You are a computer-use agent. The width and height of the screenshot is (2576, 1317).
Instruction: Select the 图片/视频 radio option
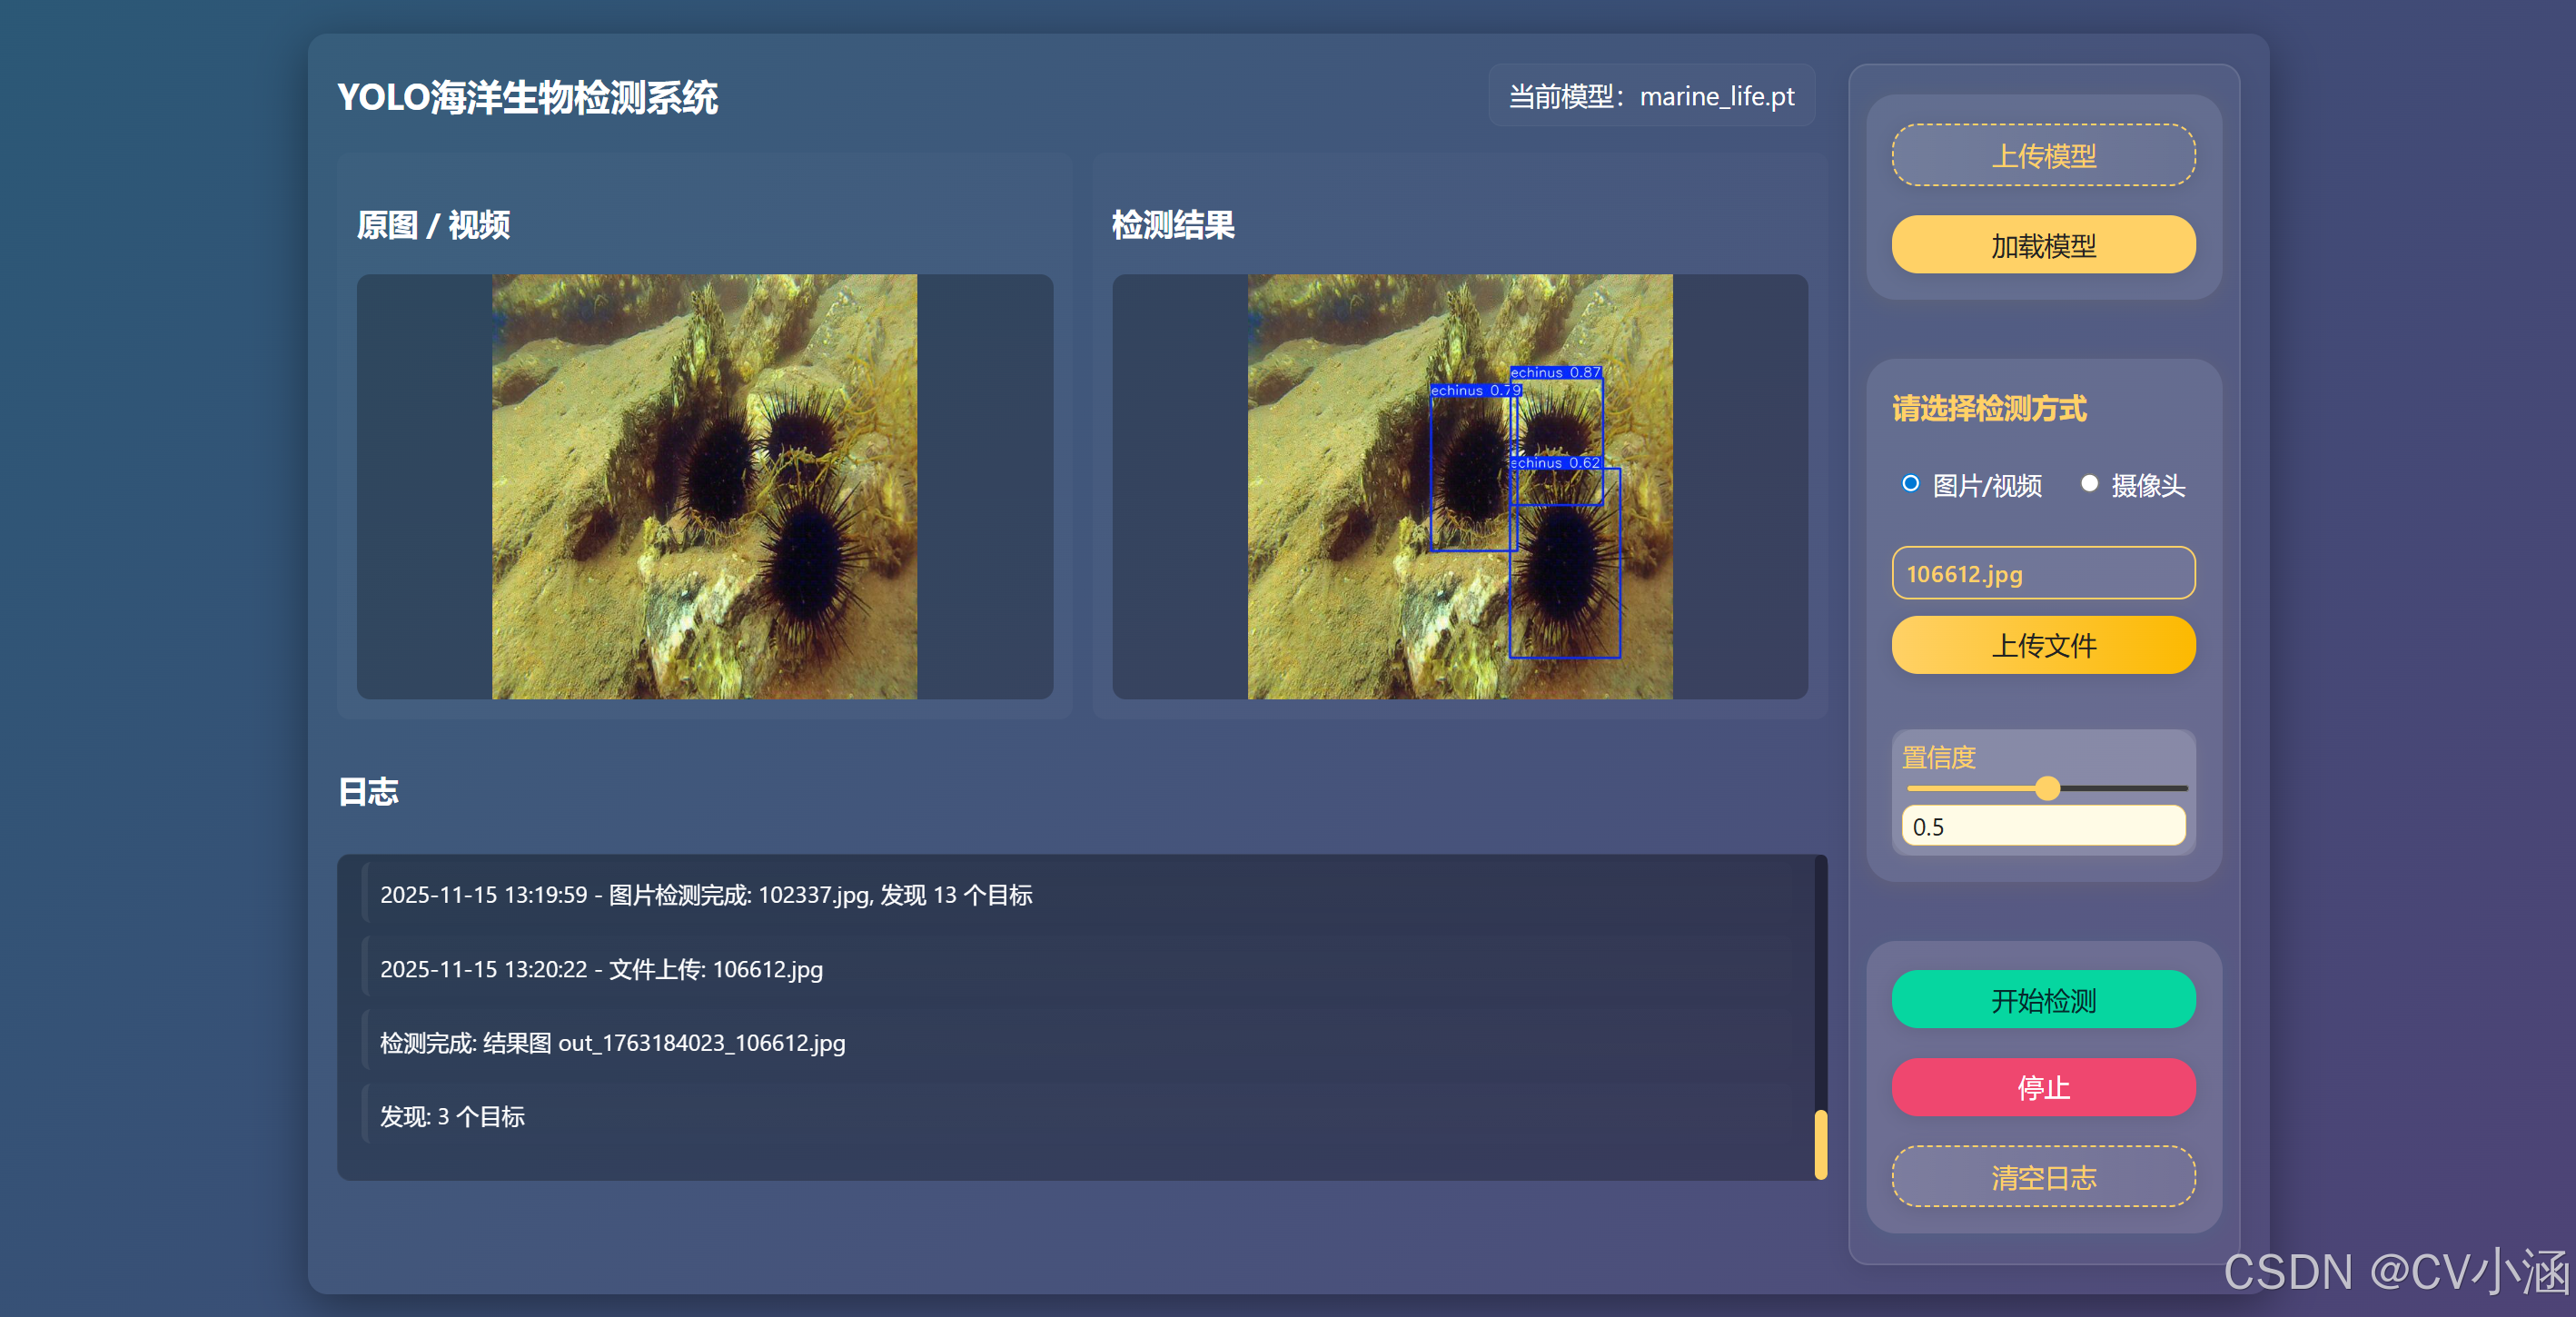coord(1910,484)
